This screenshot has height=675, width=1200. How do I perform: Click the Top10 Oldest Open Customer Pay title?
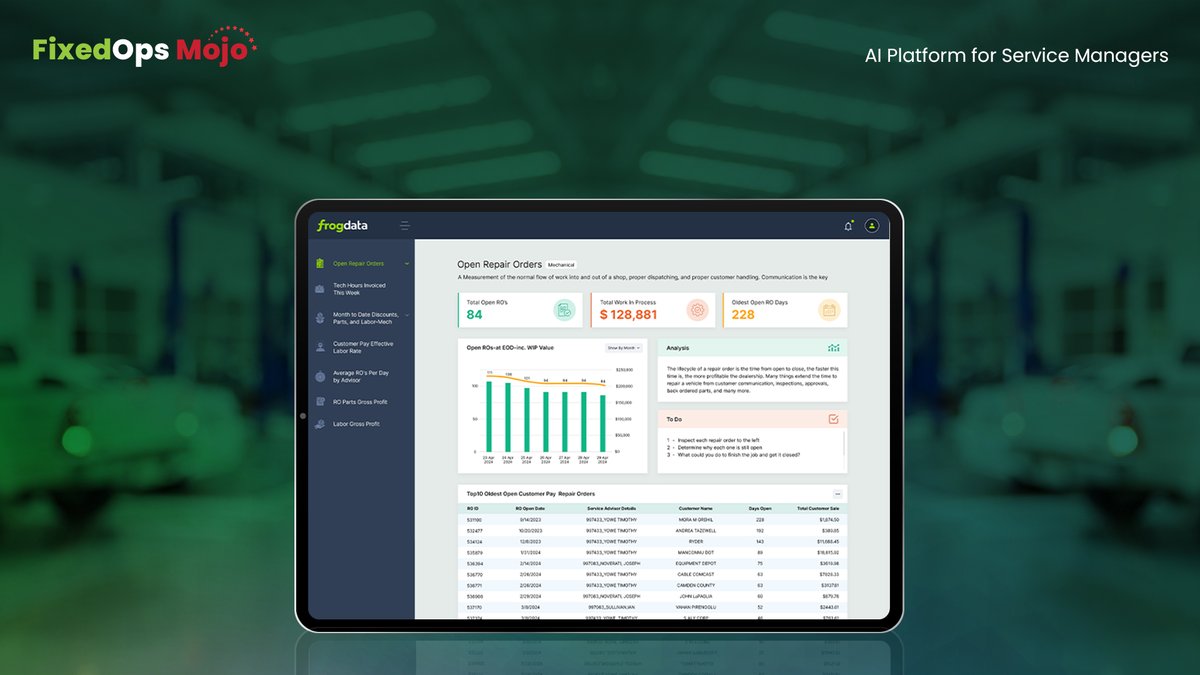click(530, 494)
